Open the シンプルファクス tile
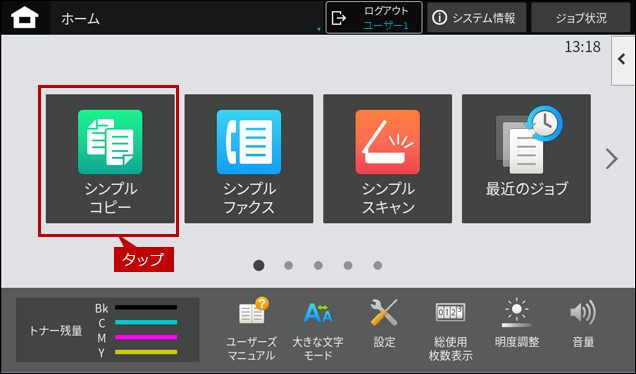This screenshot has height=374, width=636. (x=249, y=159)
